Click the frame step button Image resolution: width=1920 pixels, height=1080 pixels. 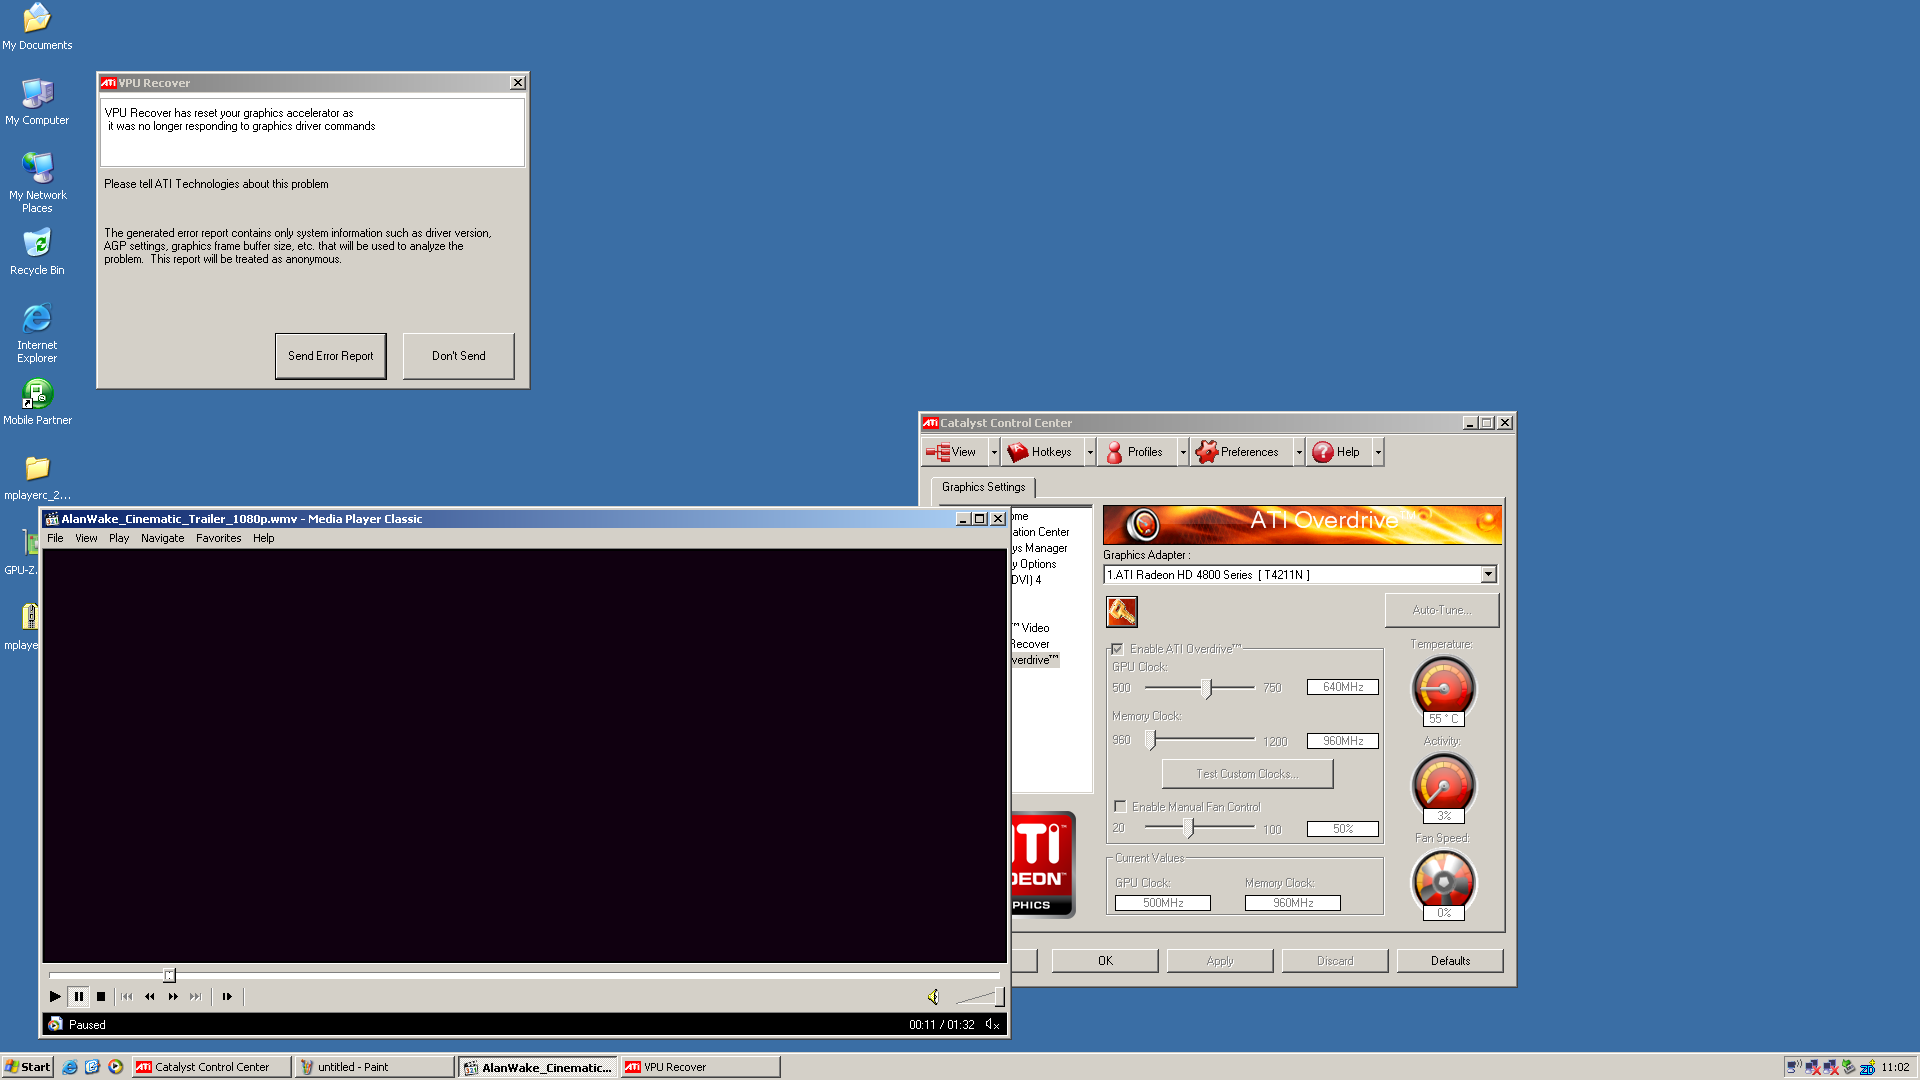[227, 996]
